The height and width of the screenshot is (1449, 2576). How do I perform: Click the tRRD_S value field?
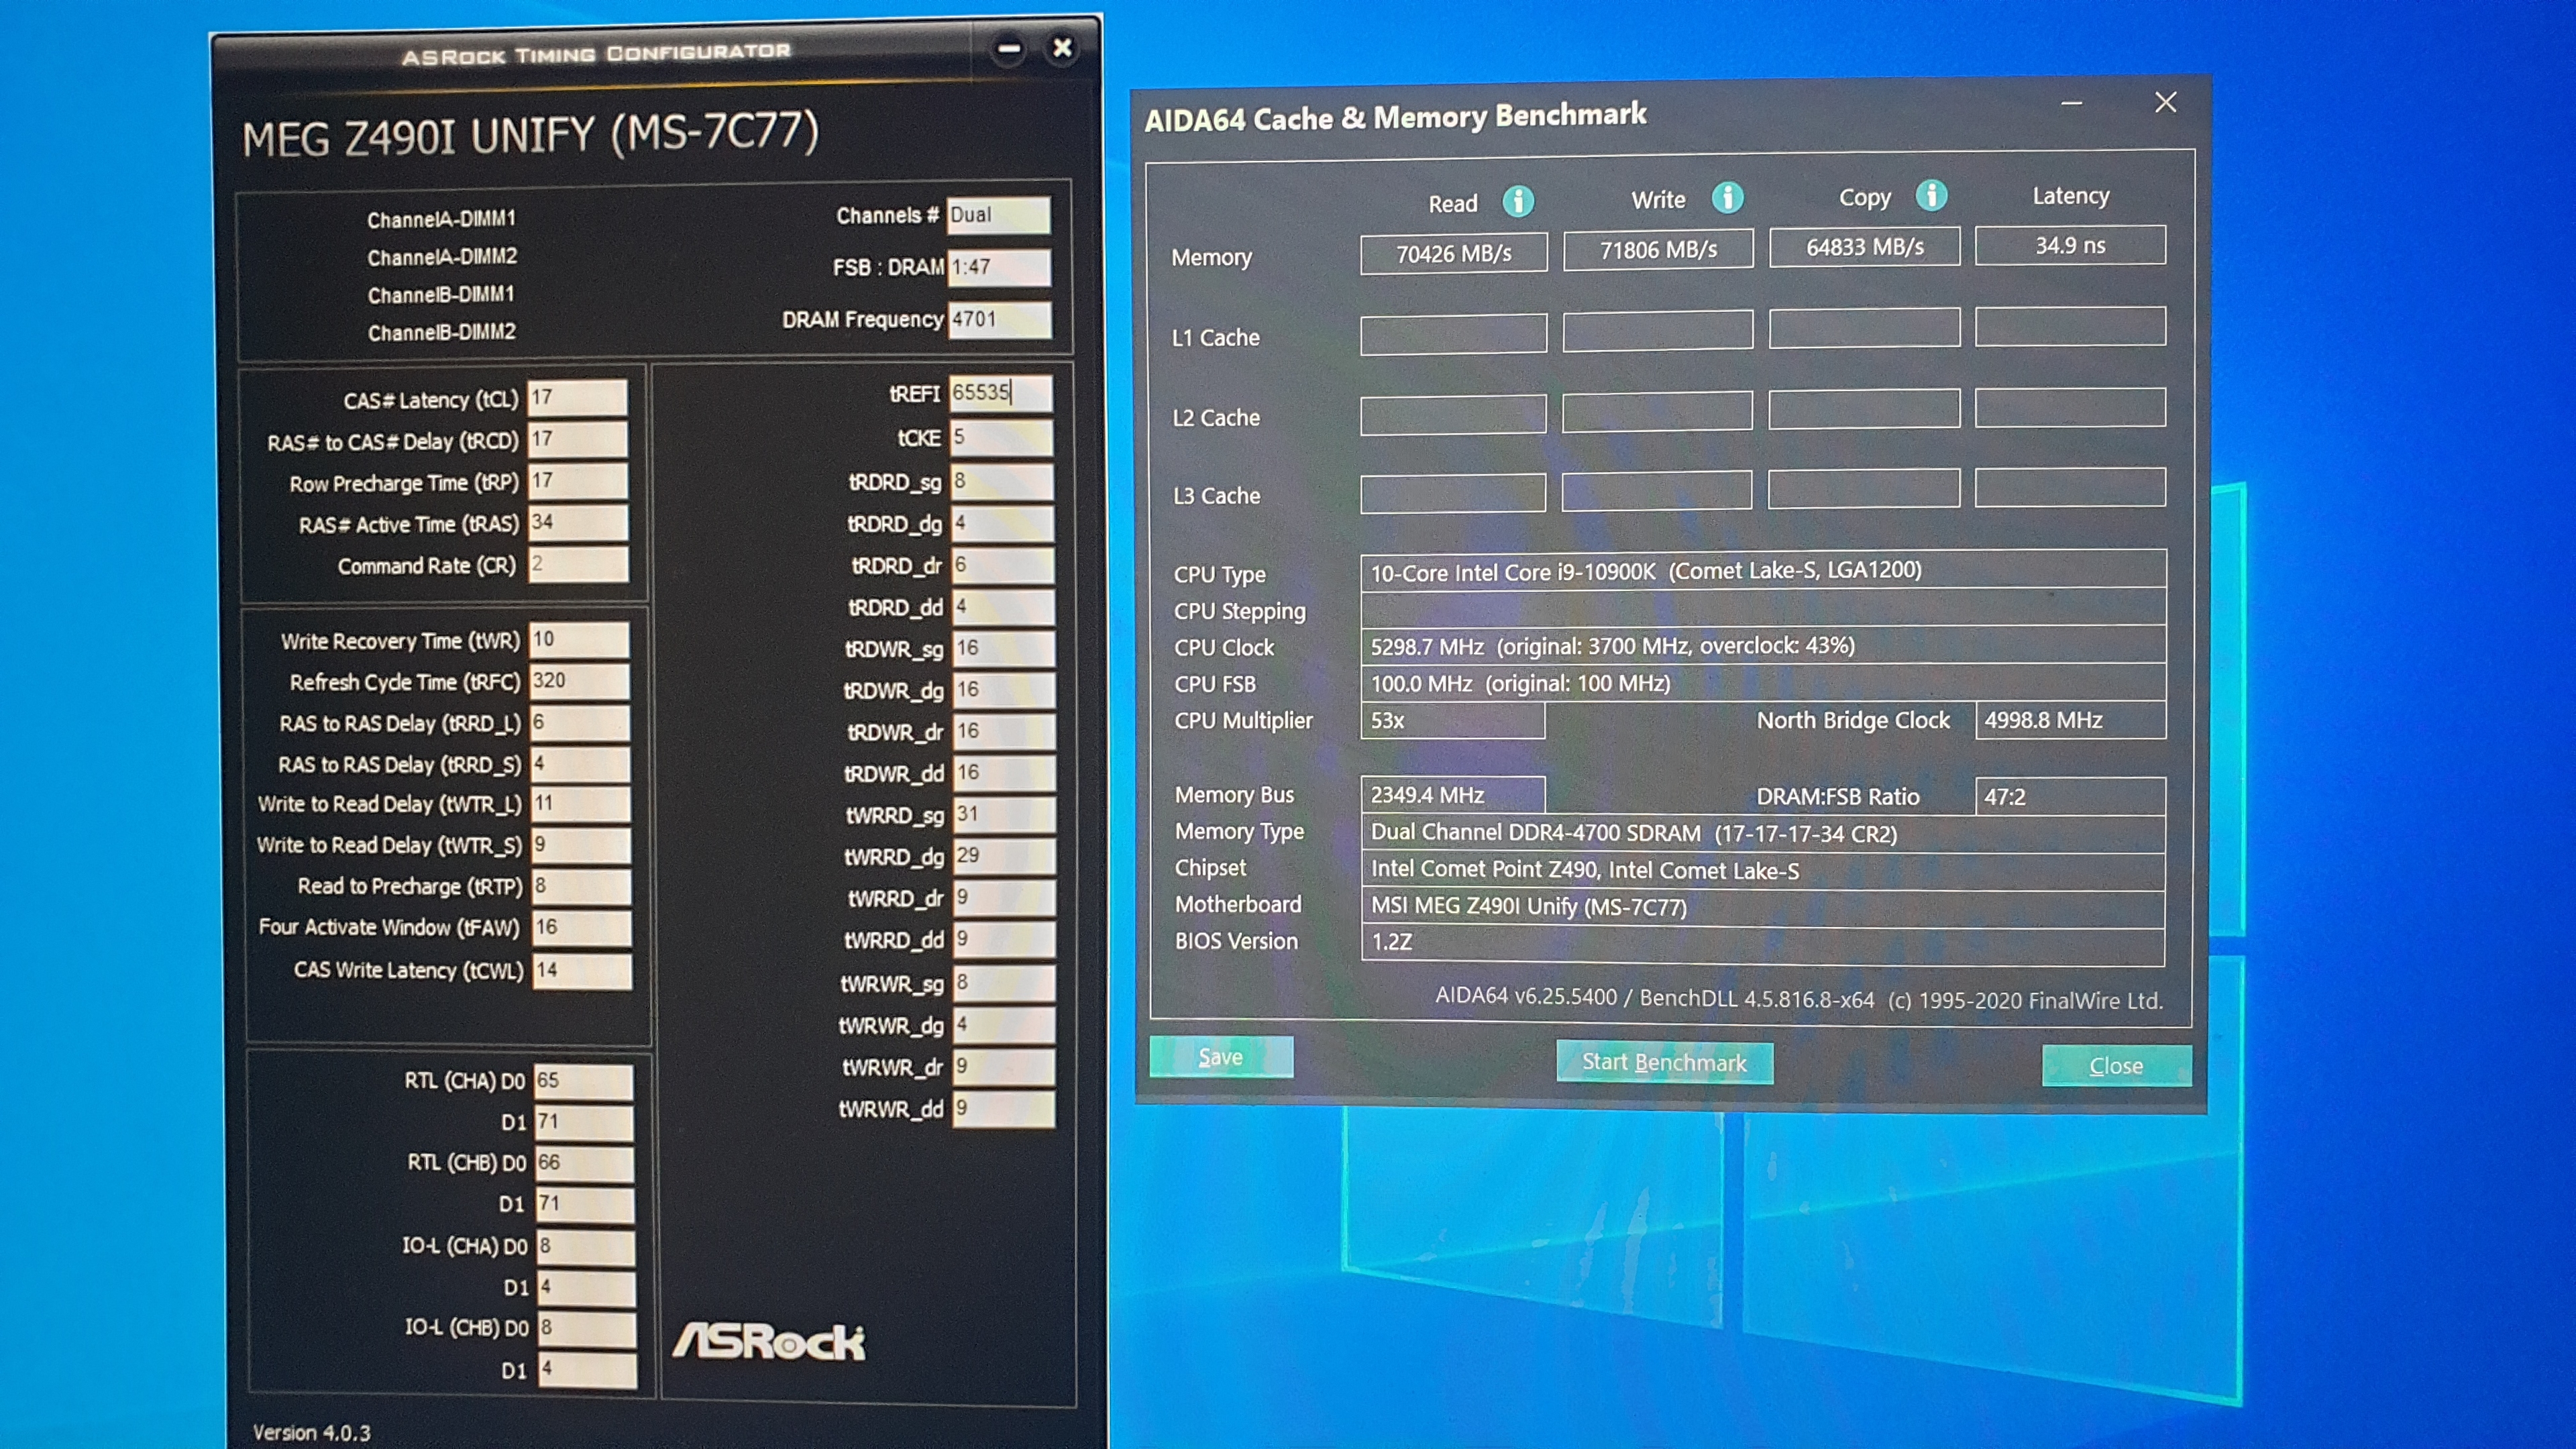coord(579,764)
